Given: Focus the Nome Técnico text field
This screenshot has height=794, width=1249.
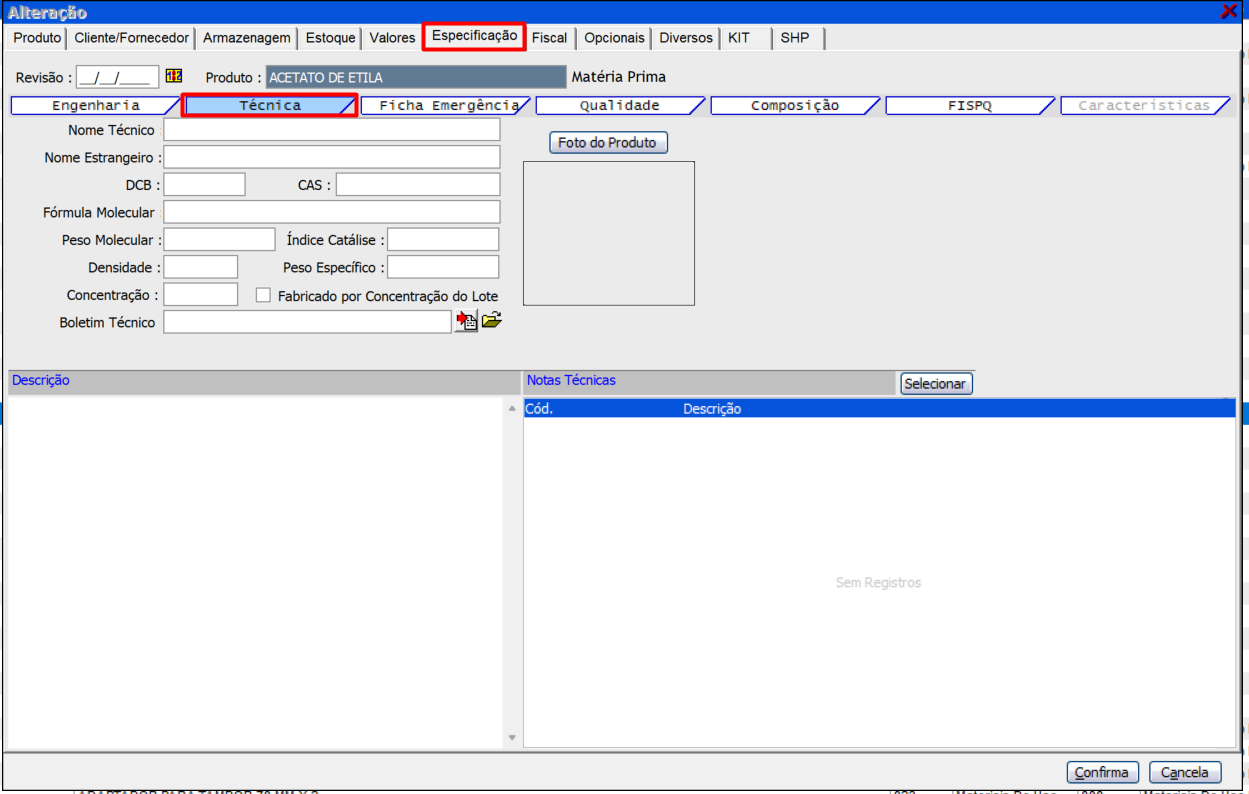Looking at the screenshot, I should 331,130.
